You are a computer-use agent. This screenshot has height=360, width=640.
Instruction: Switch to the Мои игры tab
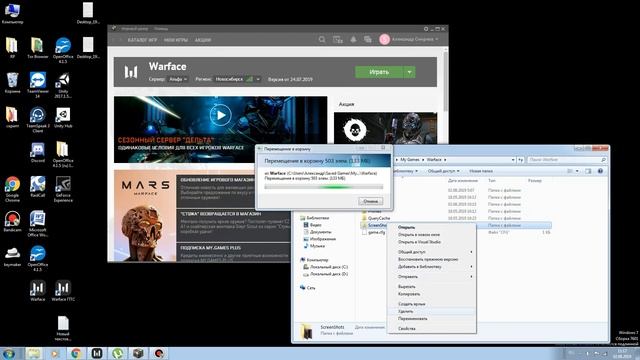pyautogui.click(x=176, y=40)
